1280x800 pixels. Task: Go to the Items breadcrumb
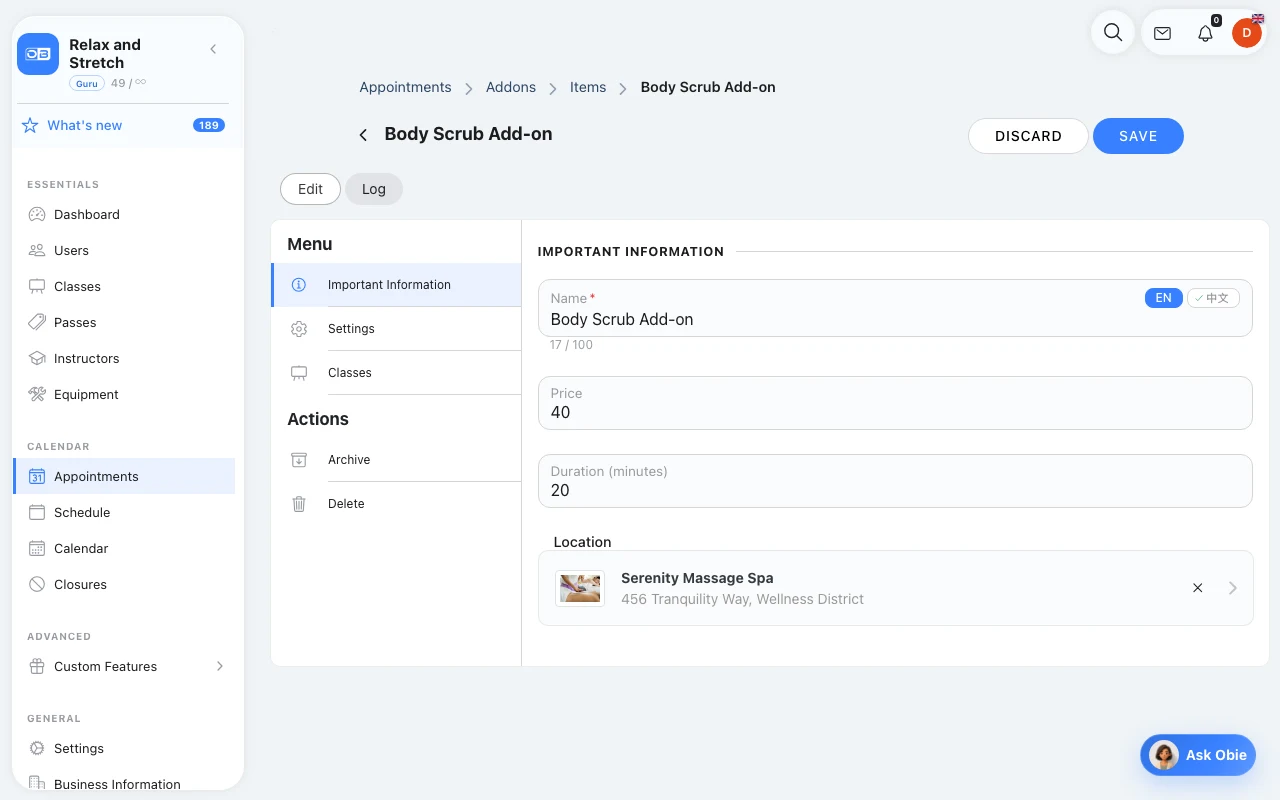(588, 87)
